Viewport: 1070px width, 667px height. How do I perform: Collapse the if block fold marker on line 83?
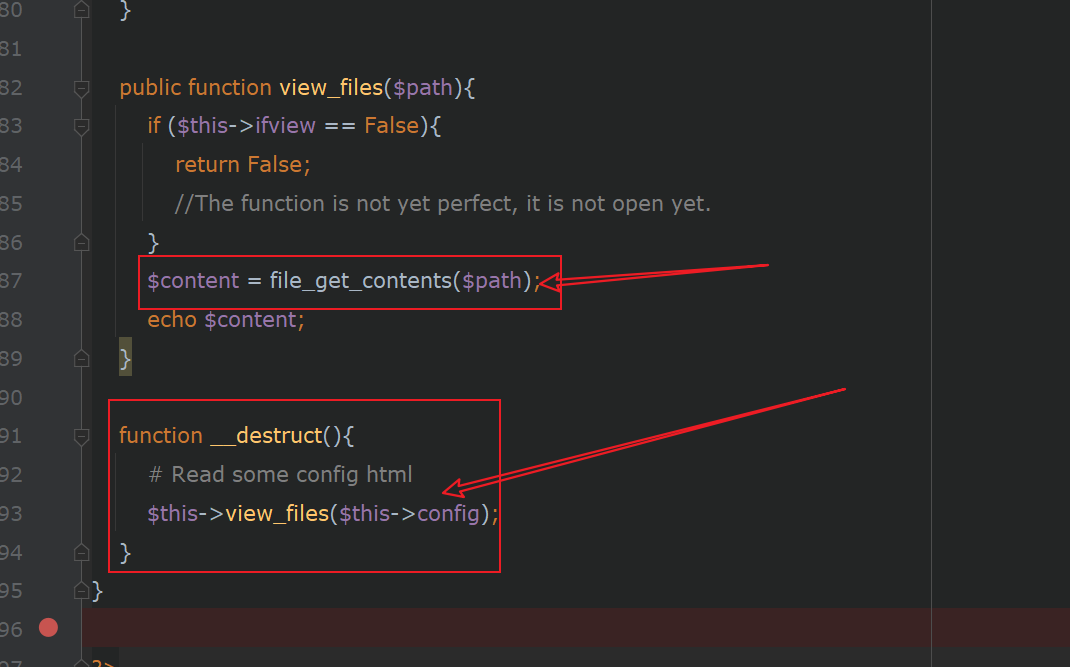coord(81,127)
